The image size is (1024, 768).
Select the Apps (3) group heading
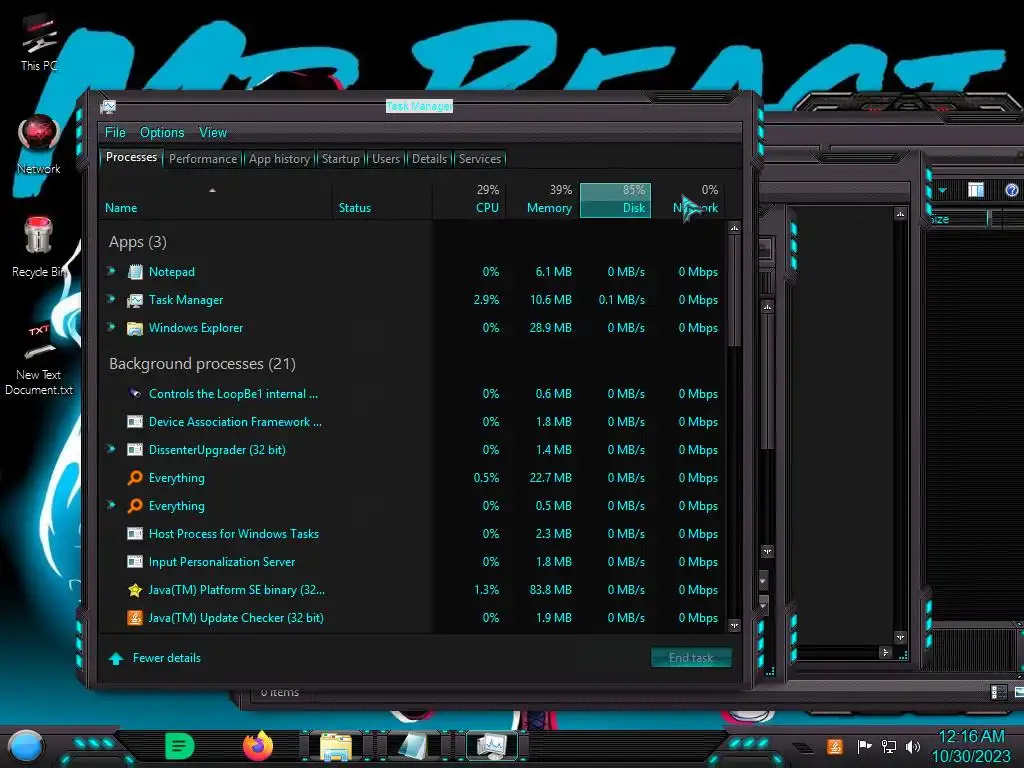(x=138, y=242)
